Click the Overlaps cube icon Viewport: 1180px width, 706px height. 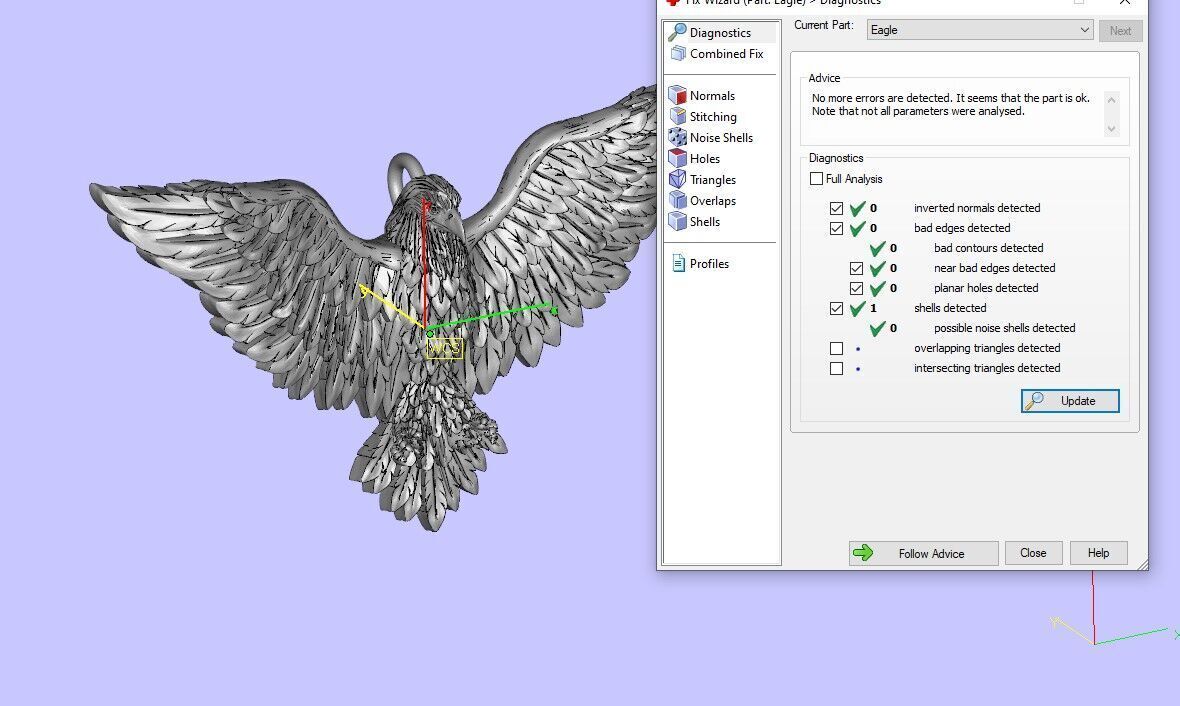coord(677,200)
